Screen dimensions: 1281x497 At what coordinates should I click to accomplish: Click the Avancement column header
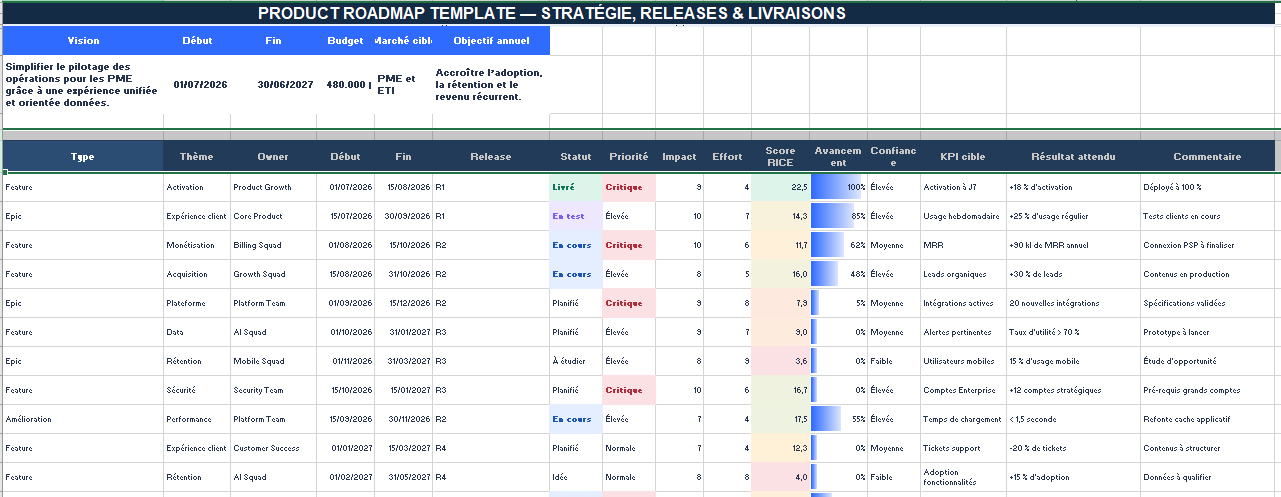(x=839, y=156)
